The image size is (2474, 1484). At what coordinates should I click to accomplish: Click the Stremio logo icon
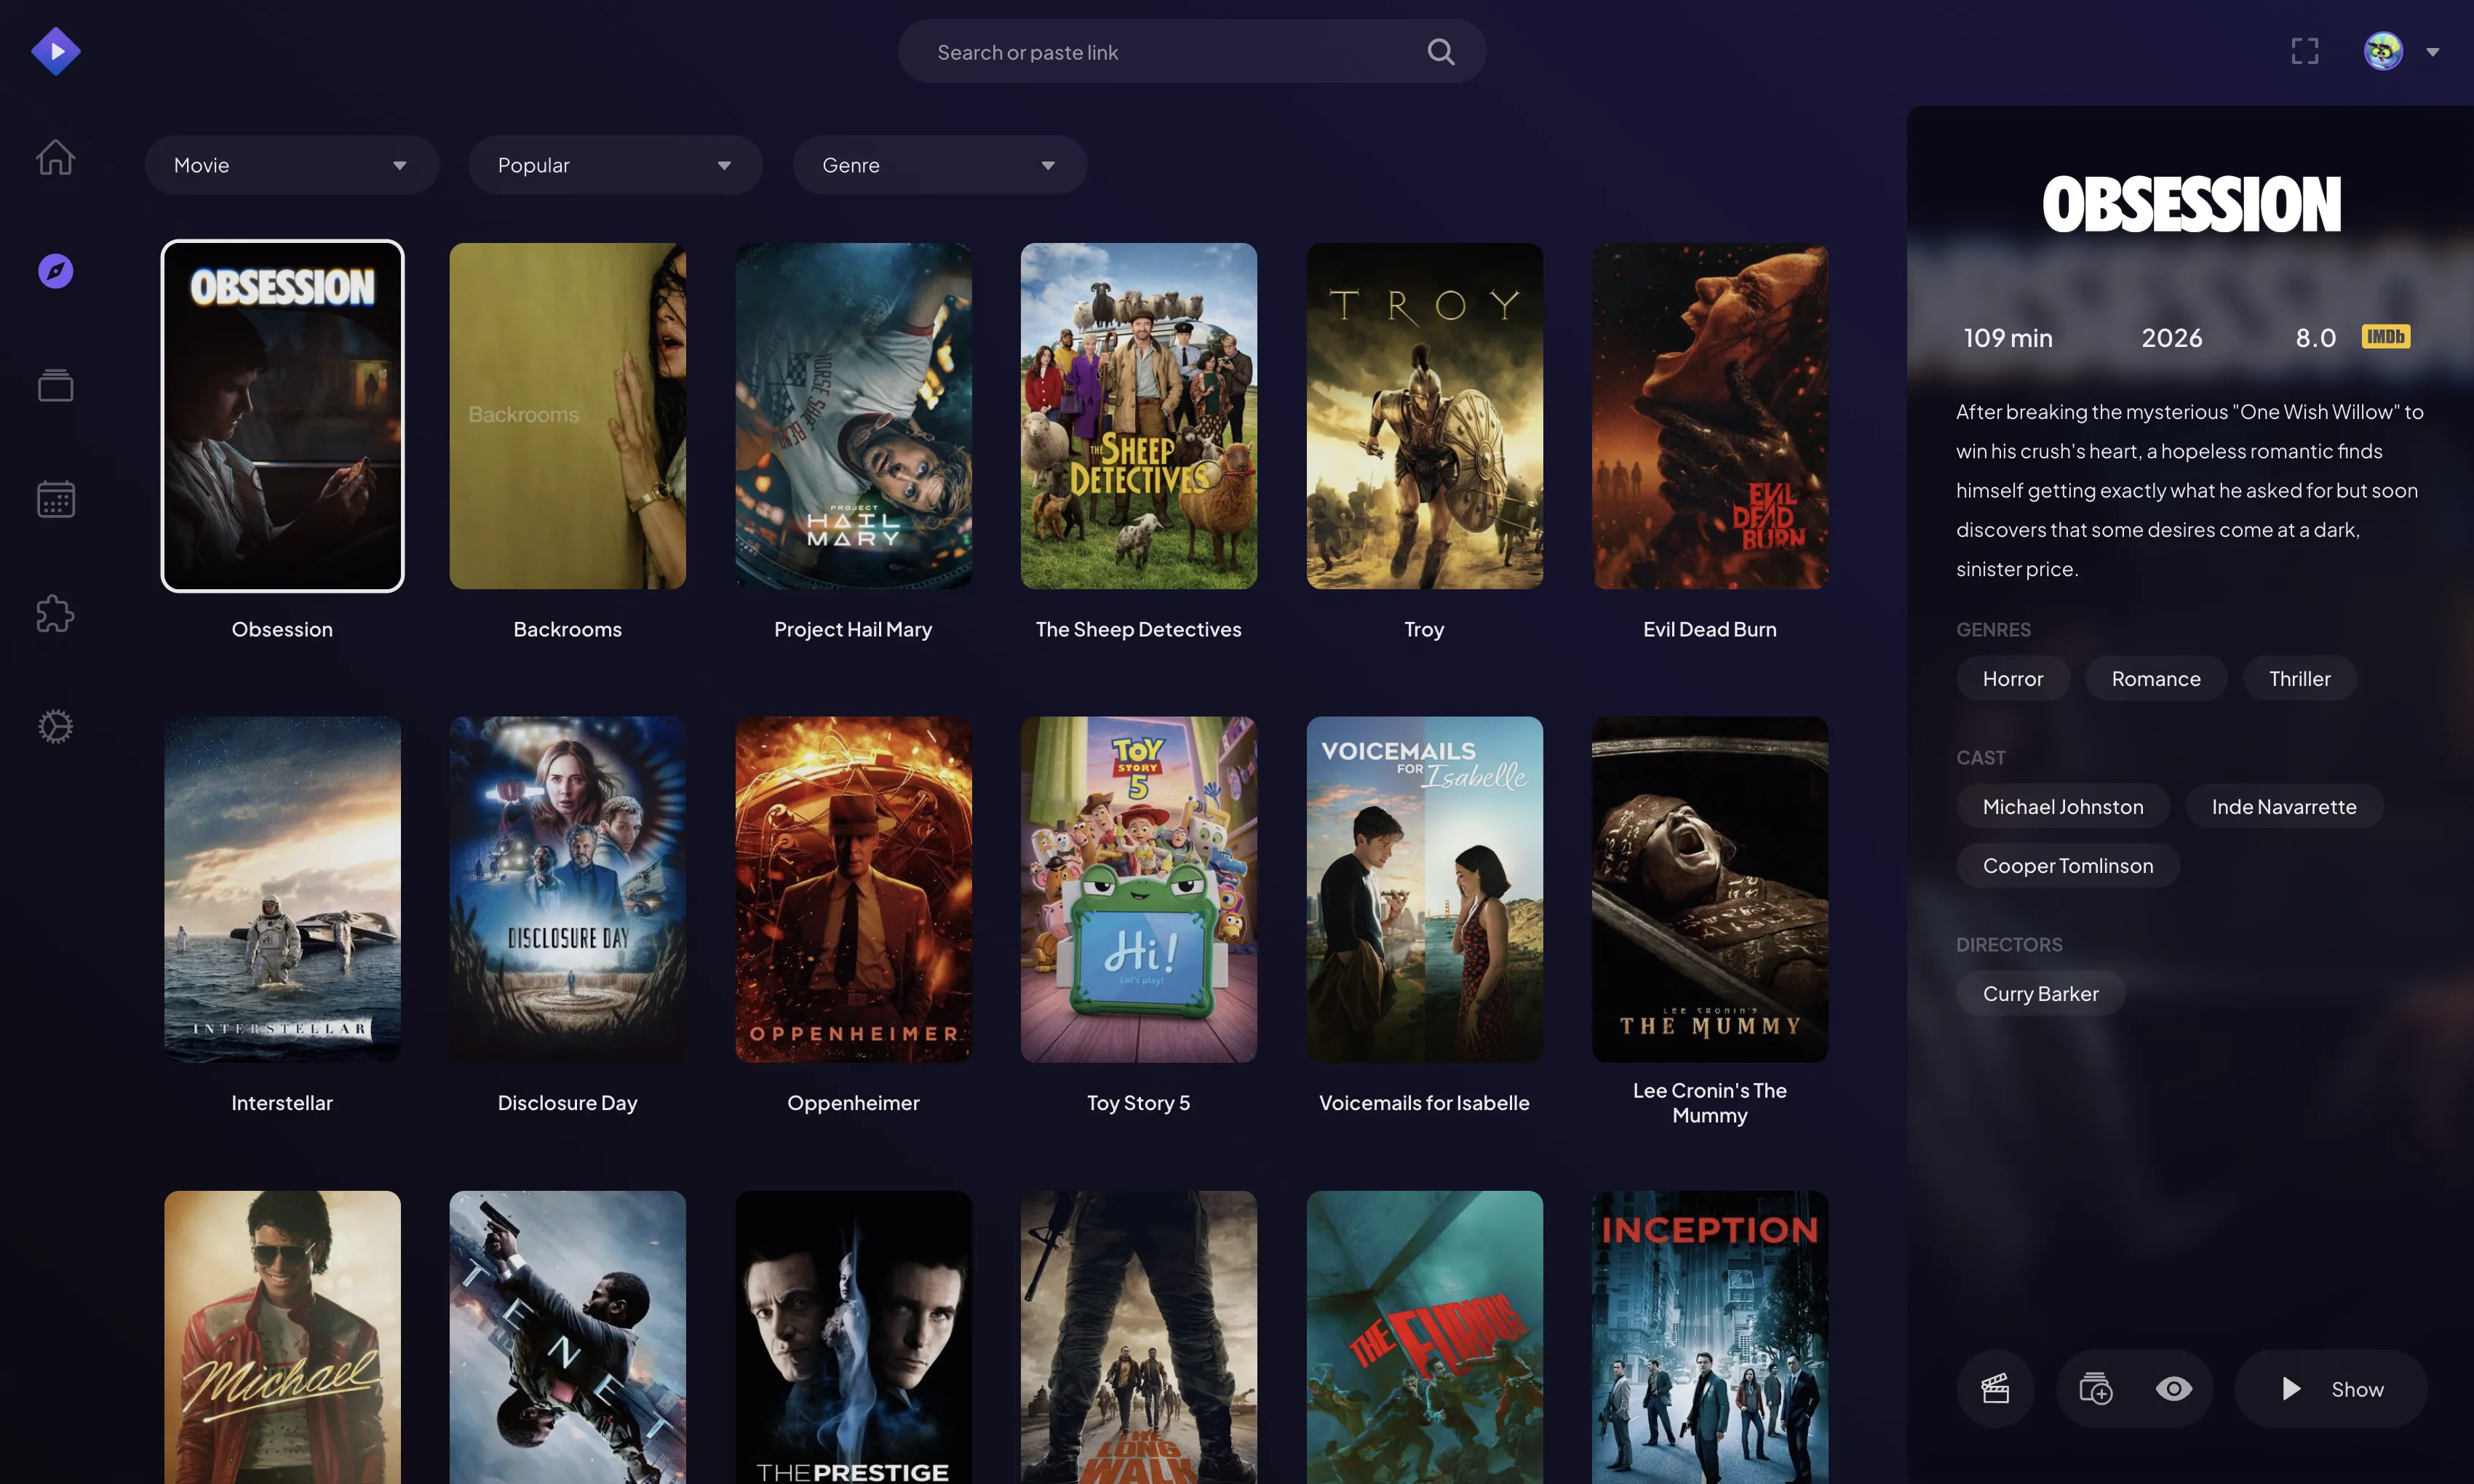click(56, 51)
